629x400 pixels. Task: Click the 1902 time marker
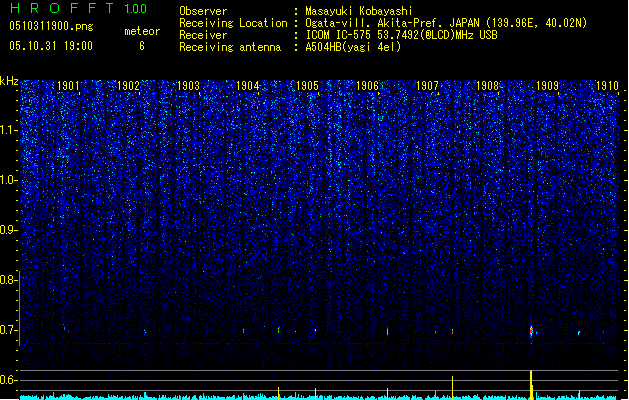(128, 86)
